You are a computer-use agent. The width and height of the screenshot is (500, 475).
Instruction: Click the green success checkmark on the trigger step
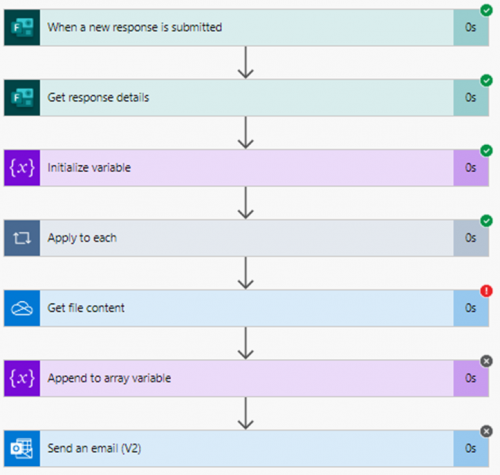pos(486,10)
